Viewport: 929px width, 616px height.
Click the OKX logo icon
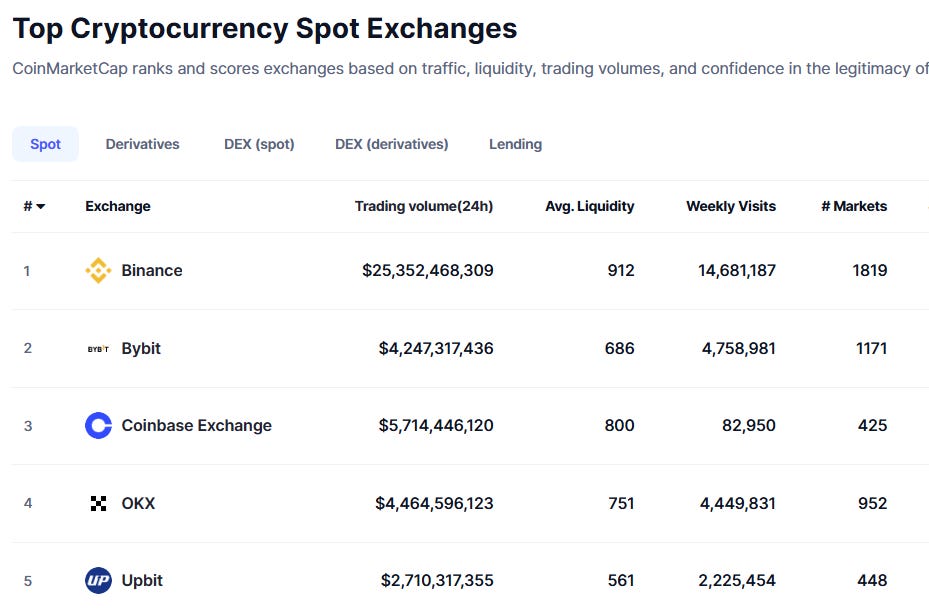98,503
